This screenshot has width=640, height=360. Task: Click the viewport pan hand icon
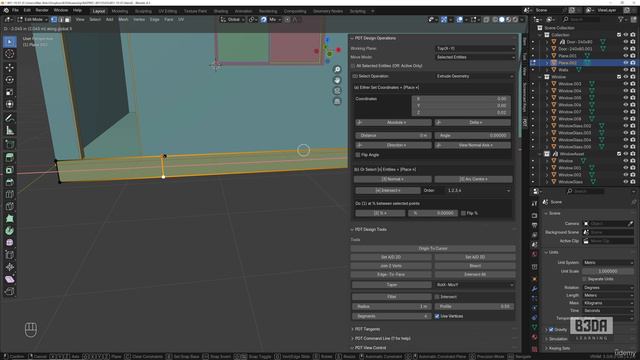pos(337,80)
